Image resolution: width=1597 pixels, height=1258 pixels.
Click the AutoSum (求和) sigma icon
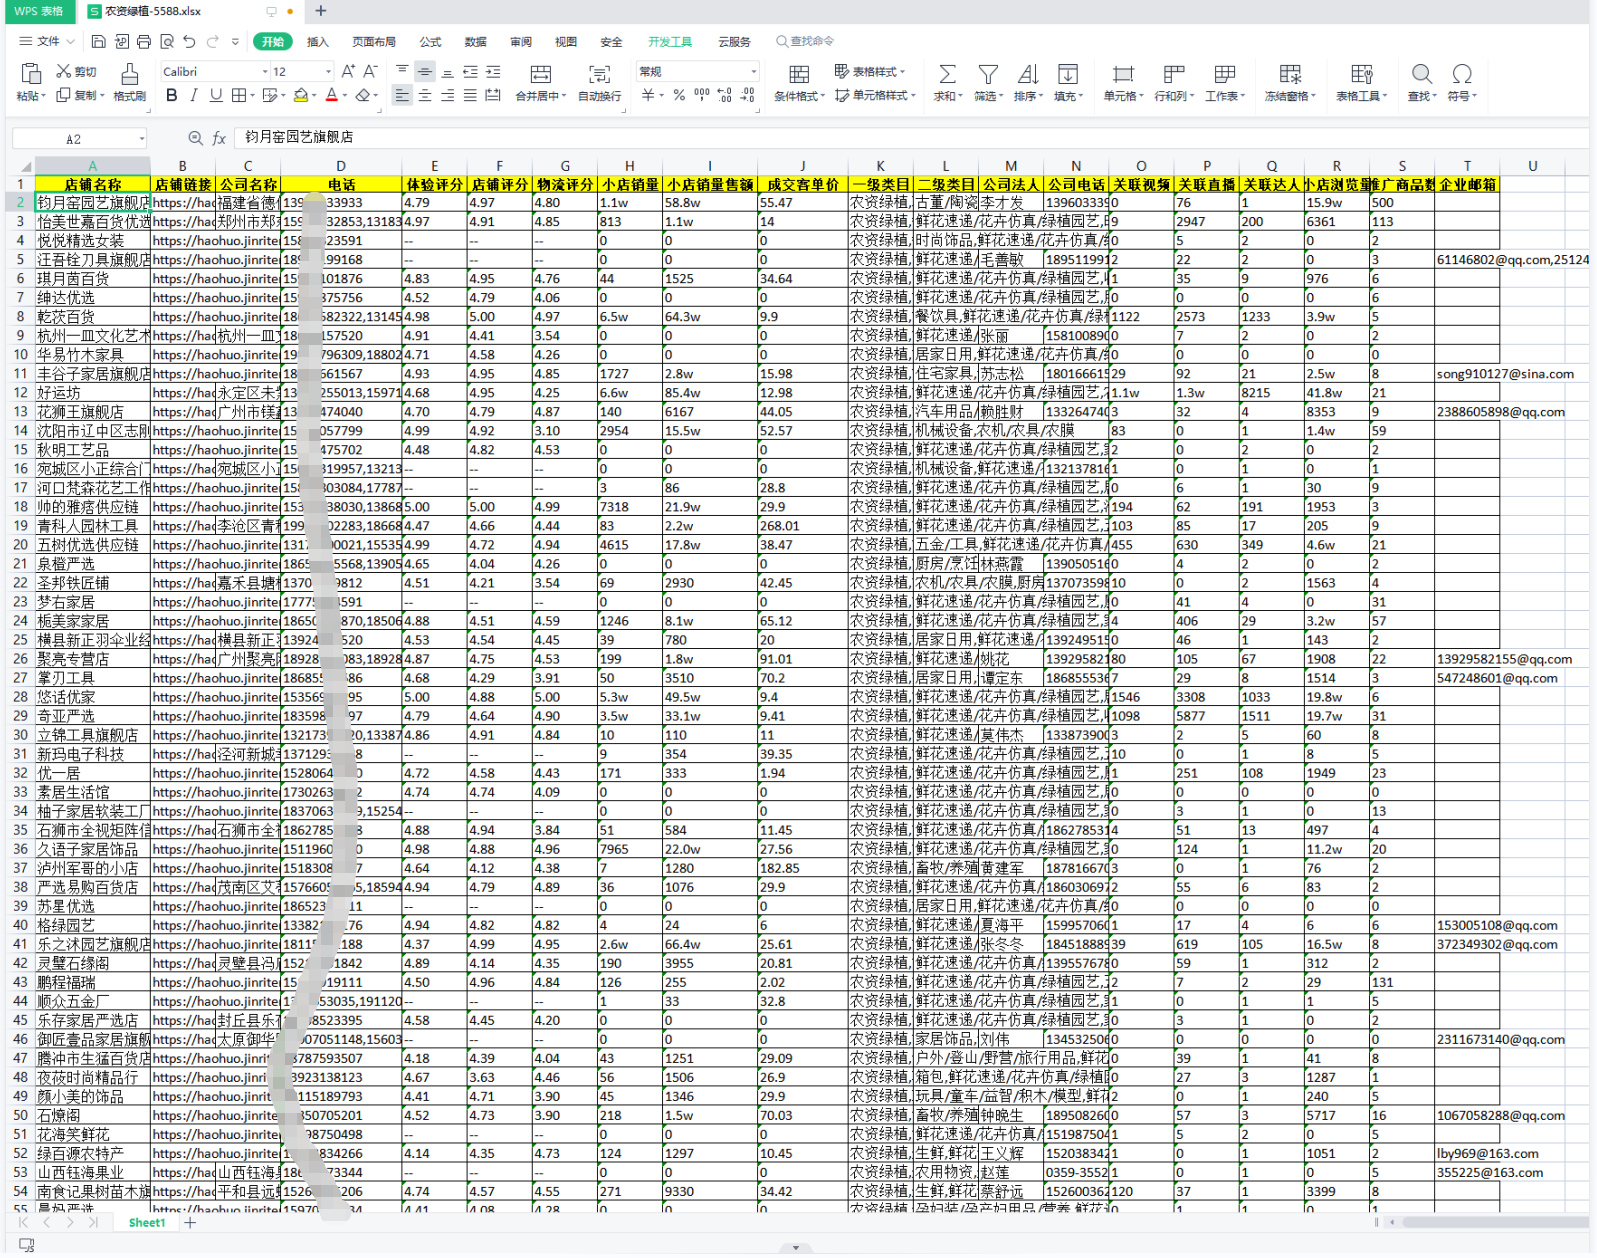[946, 75]
